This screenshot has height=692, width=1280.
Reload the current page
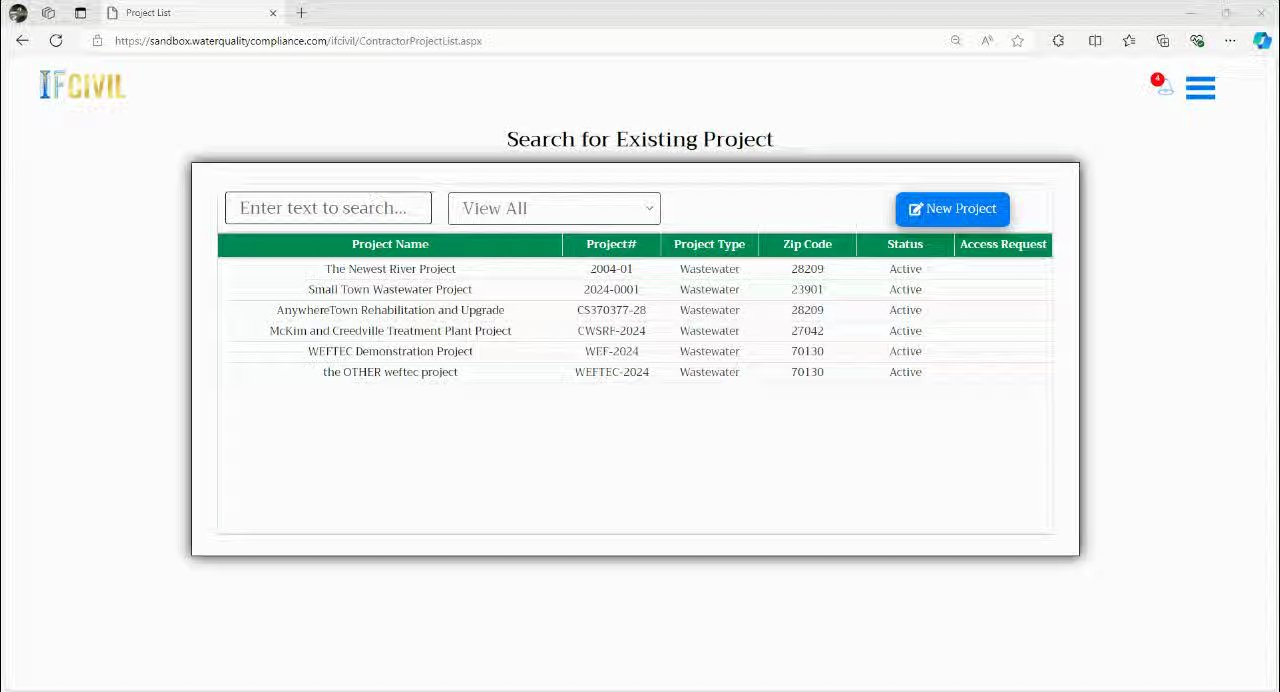coord(56,41)
